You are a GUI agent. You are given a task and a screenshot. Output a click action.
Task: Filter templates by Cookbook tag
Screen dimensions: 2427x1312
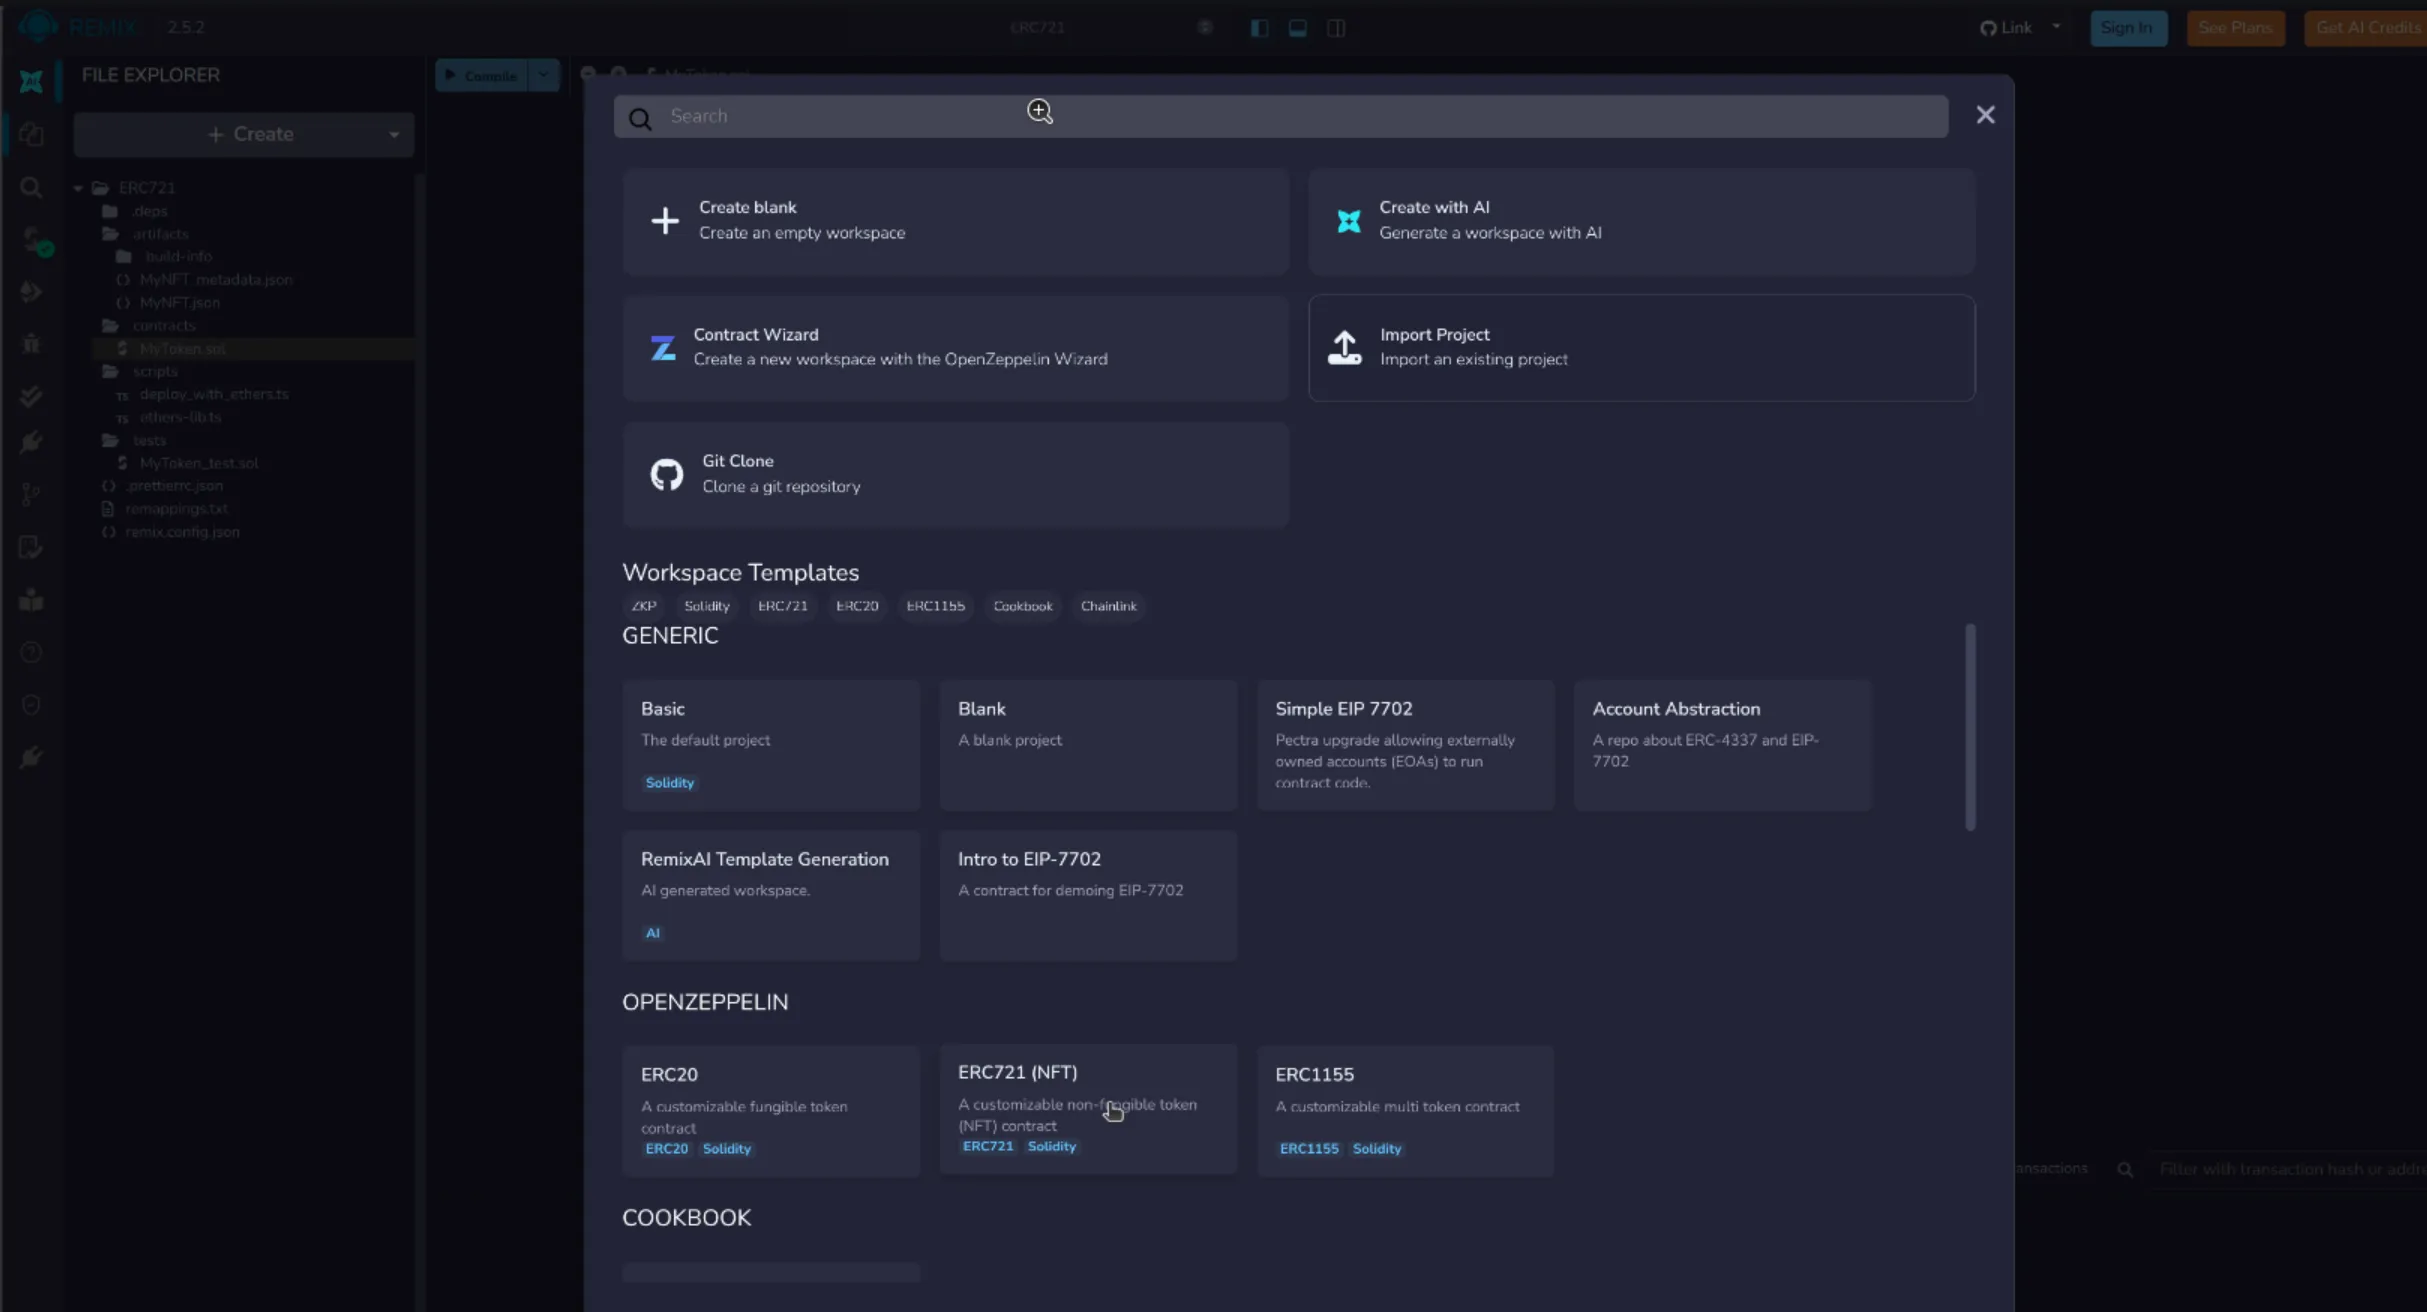[x=1023, y=606]
